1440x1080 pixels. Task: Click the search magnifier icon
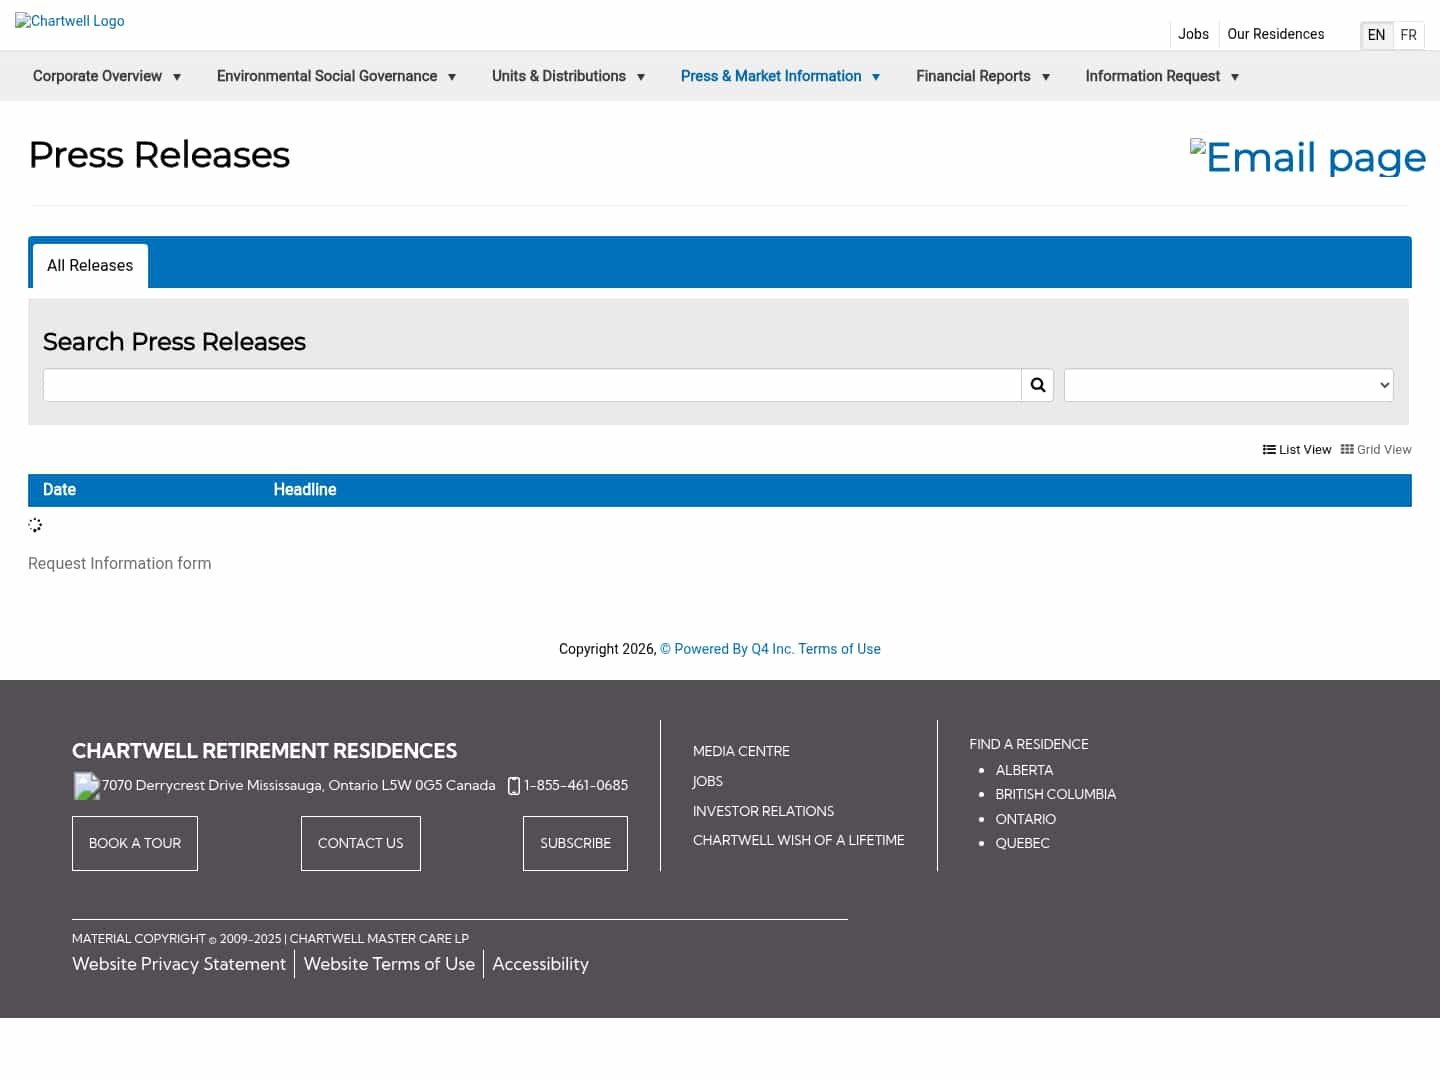[x=1037, y=385]
